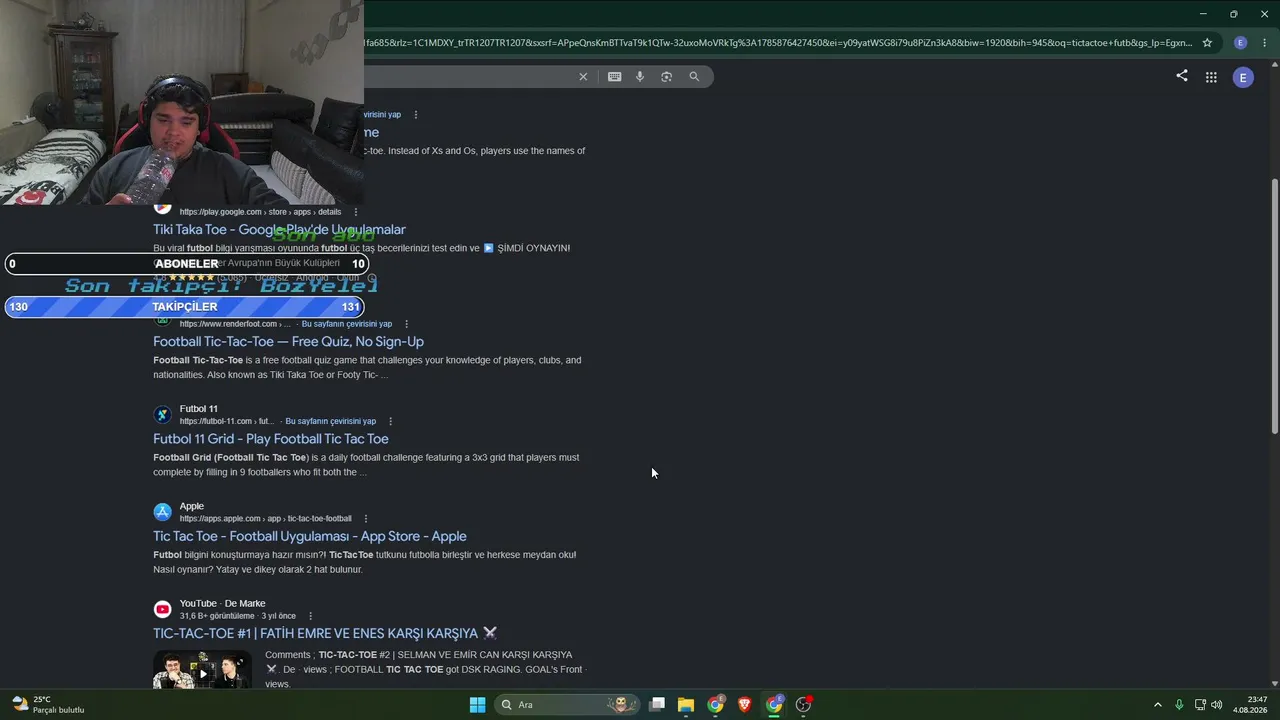Translate the futbol-11.com result page
Image resolution: width=1280 pixels, height=720 pixels.
(331, 421)
